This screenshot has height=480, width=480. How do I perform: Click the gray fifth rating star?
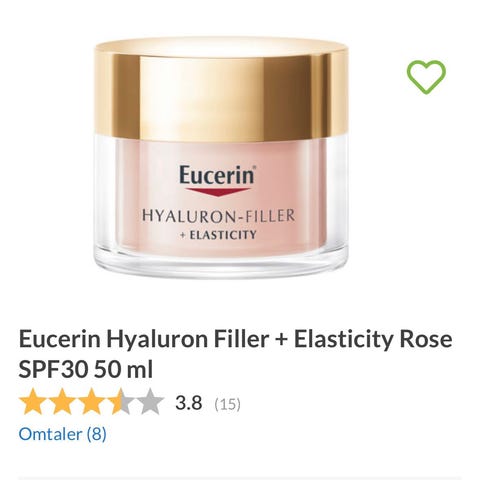pyautogui.click(x=149, y=401)
